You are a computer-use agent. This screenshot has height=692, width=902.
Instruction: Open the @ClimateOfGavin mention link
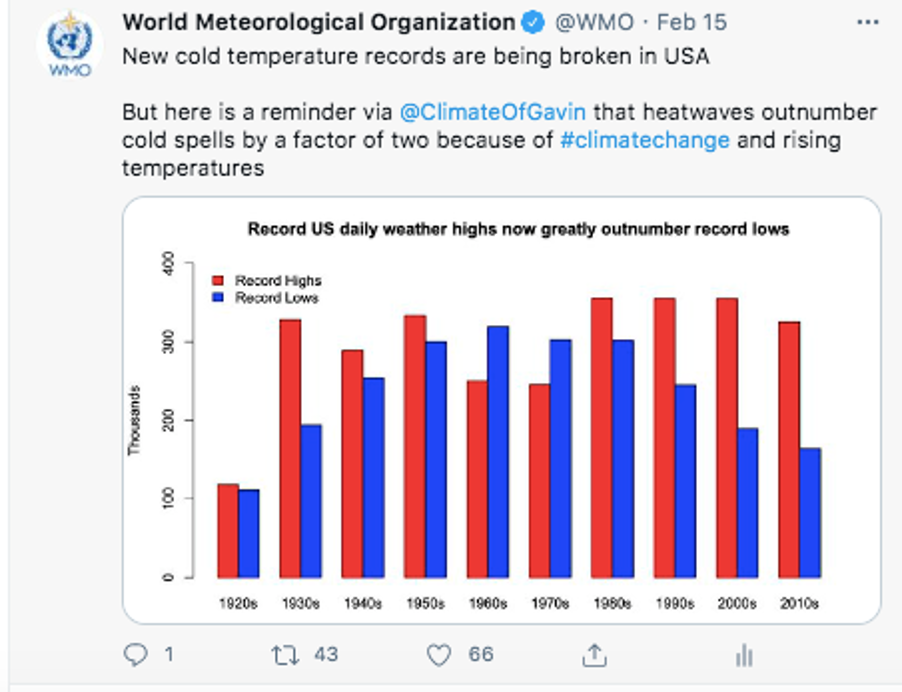[x=493, y=112]
